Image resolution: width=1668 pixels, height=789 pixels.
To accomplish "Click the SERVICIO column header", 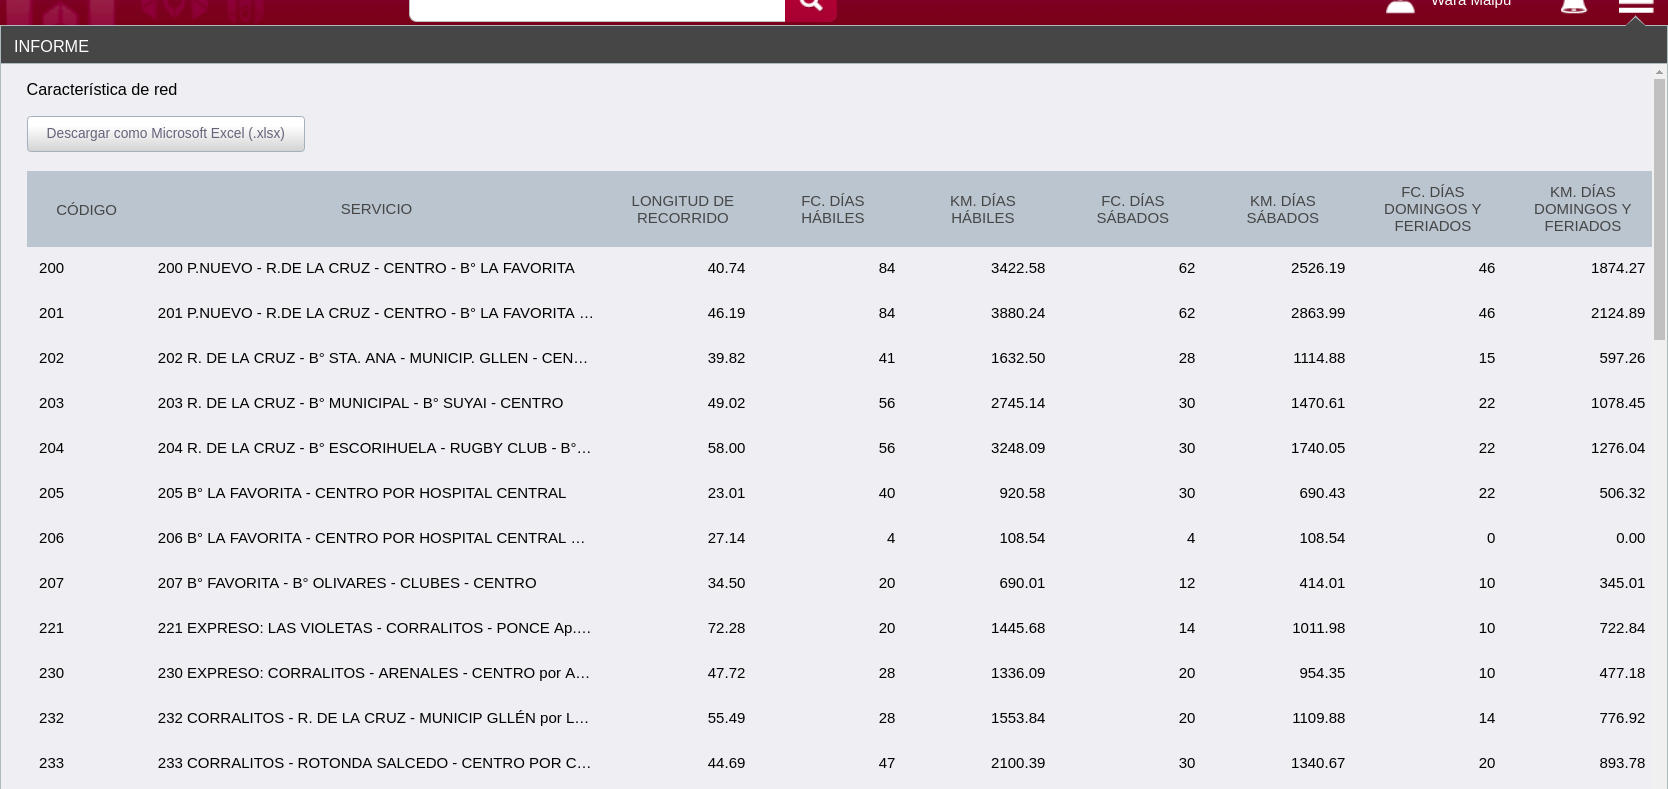I will [376, 209].
